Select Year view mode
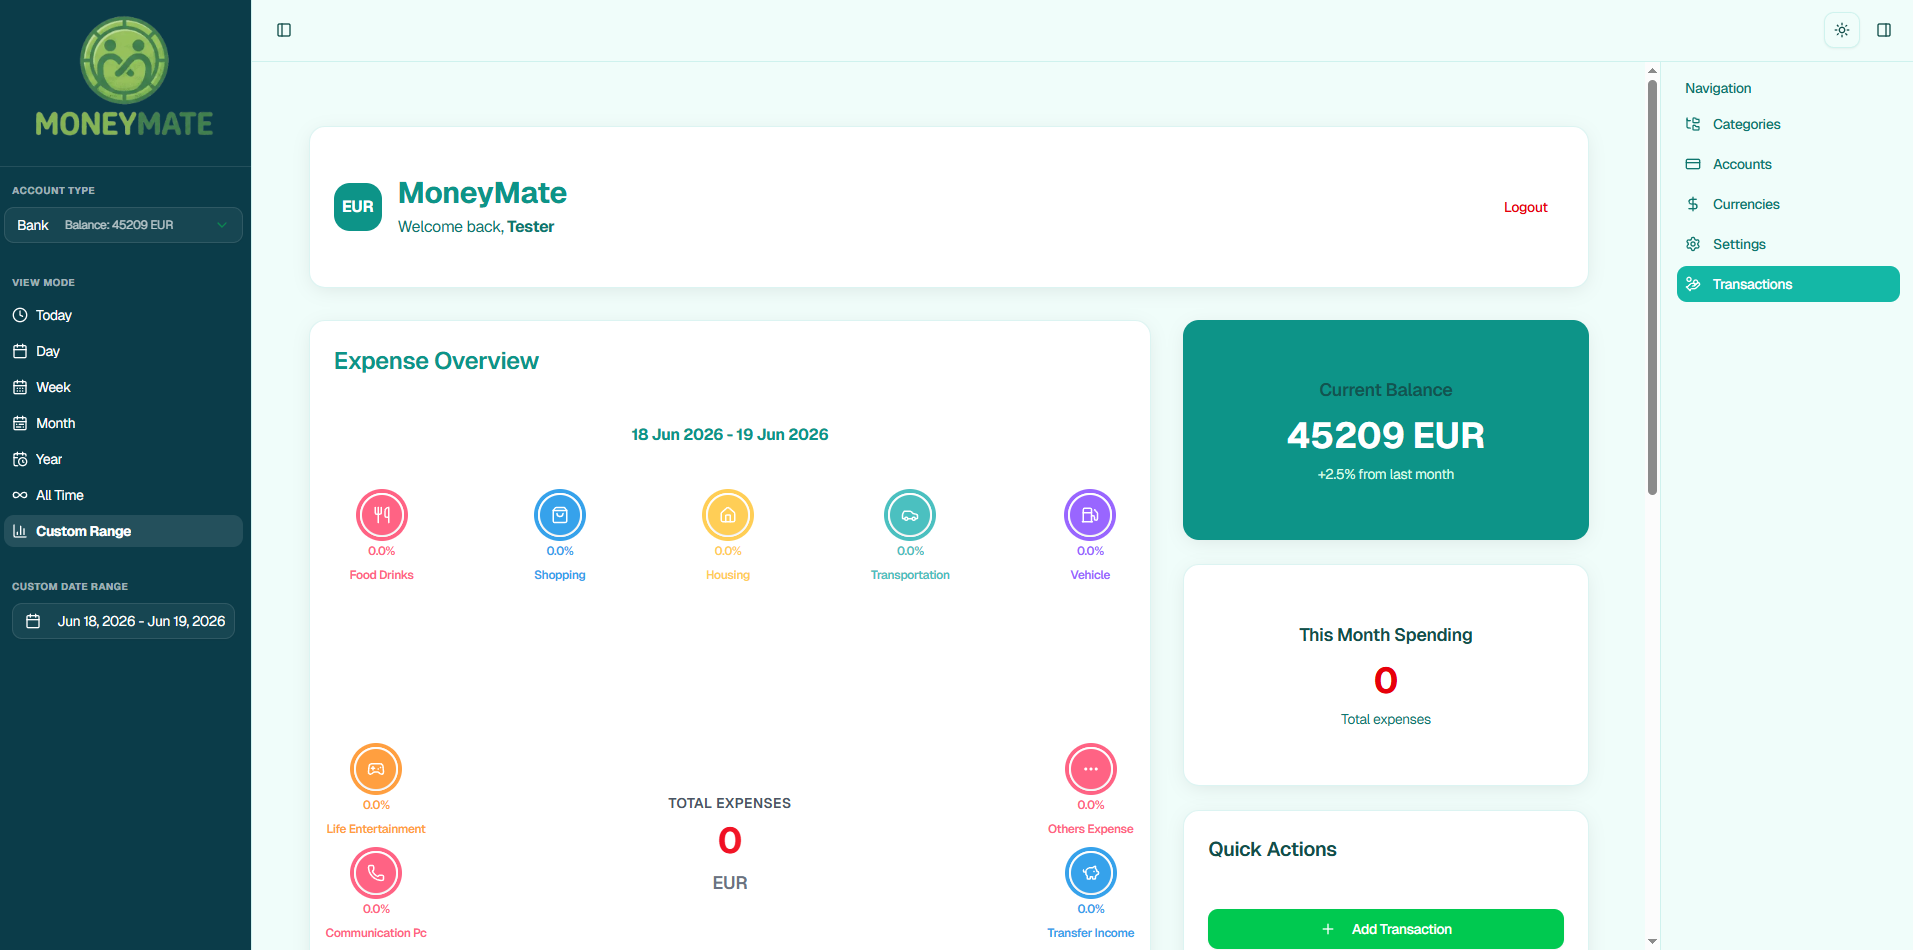The height and width of the screenshot is (950, 1913). 124,459
